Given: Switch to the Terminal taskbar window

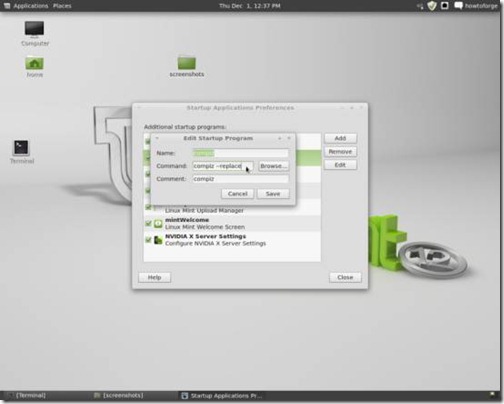Looking at the screenshot, I should [27, 395].
